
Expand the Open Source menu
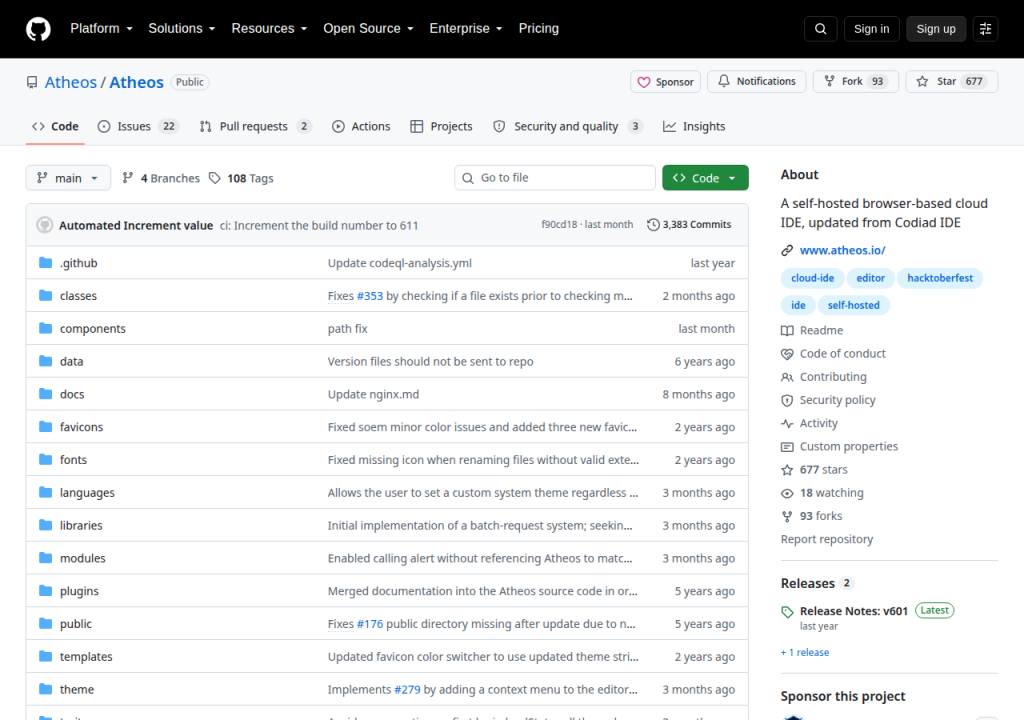pyautogui.click(x=368, y=29)
